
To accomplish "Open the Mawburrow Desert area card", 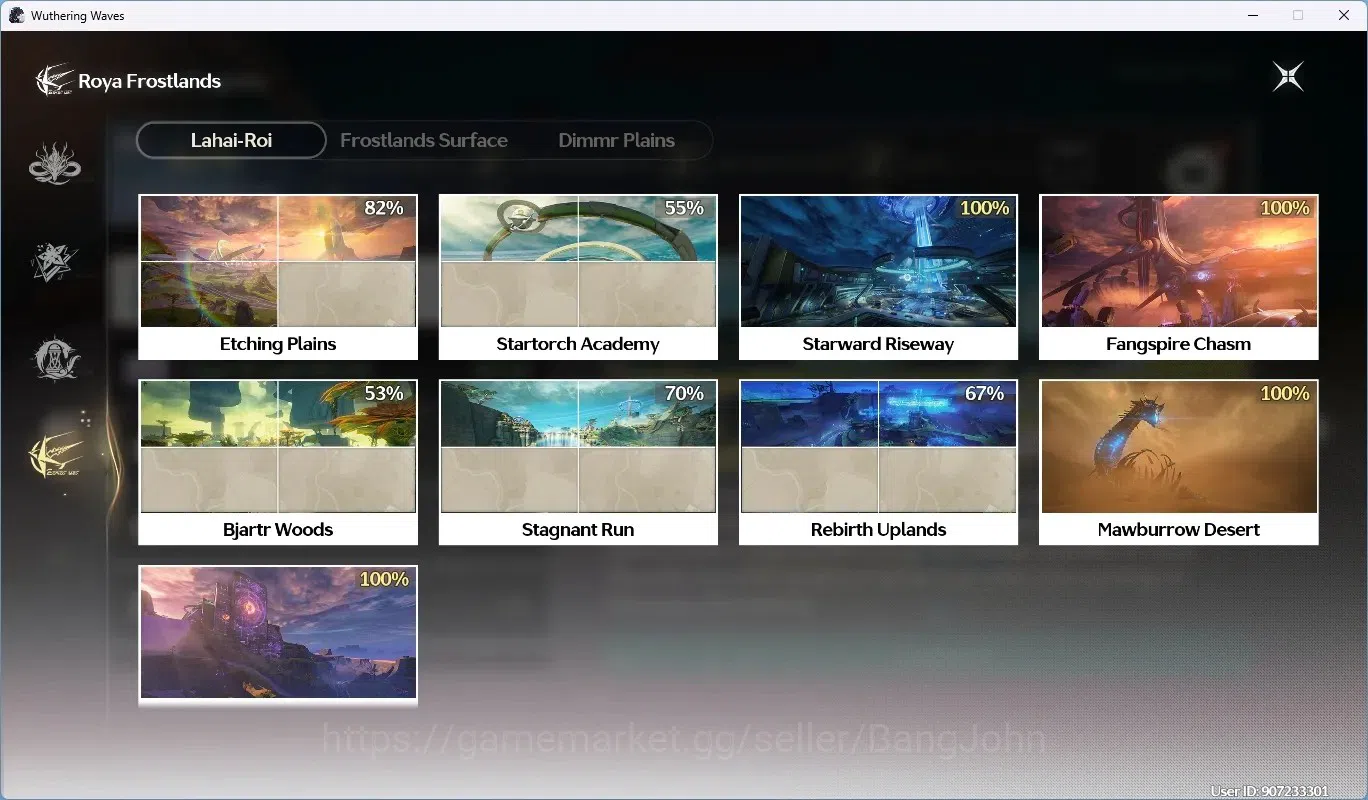I will [x=1179, y=462].
